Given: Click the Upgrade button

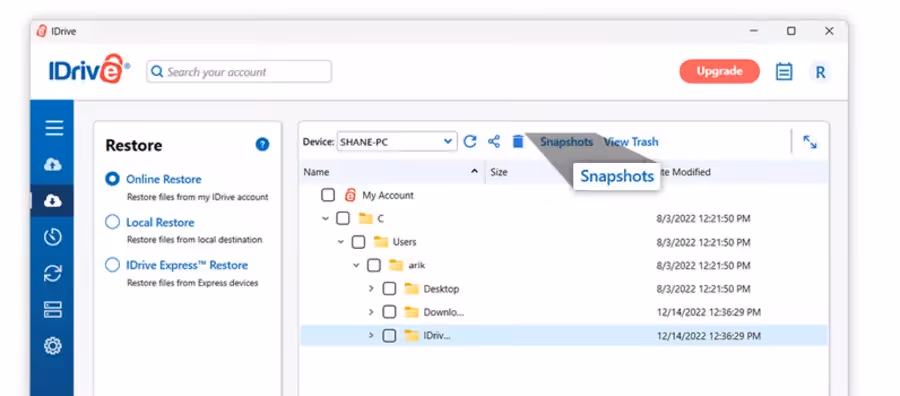Looking at the screenshot, I should (719, 72).
